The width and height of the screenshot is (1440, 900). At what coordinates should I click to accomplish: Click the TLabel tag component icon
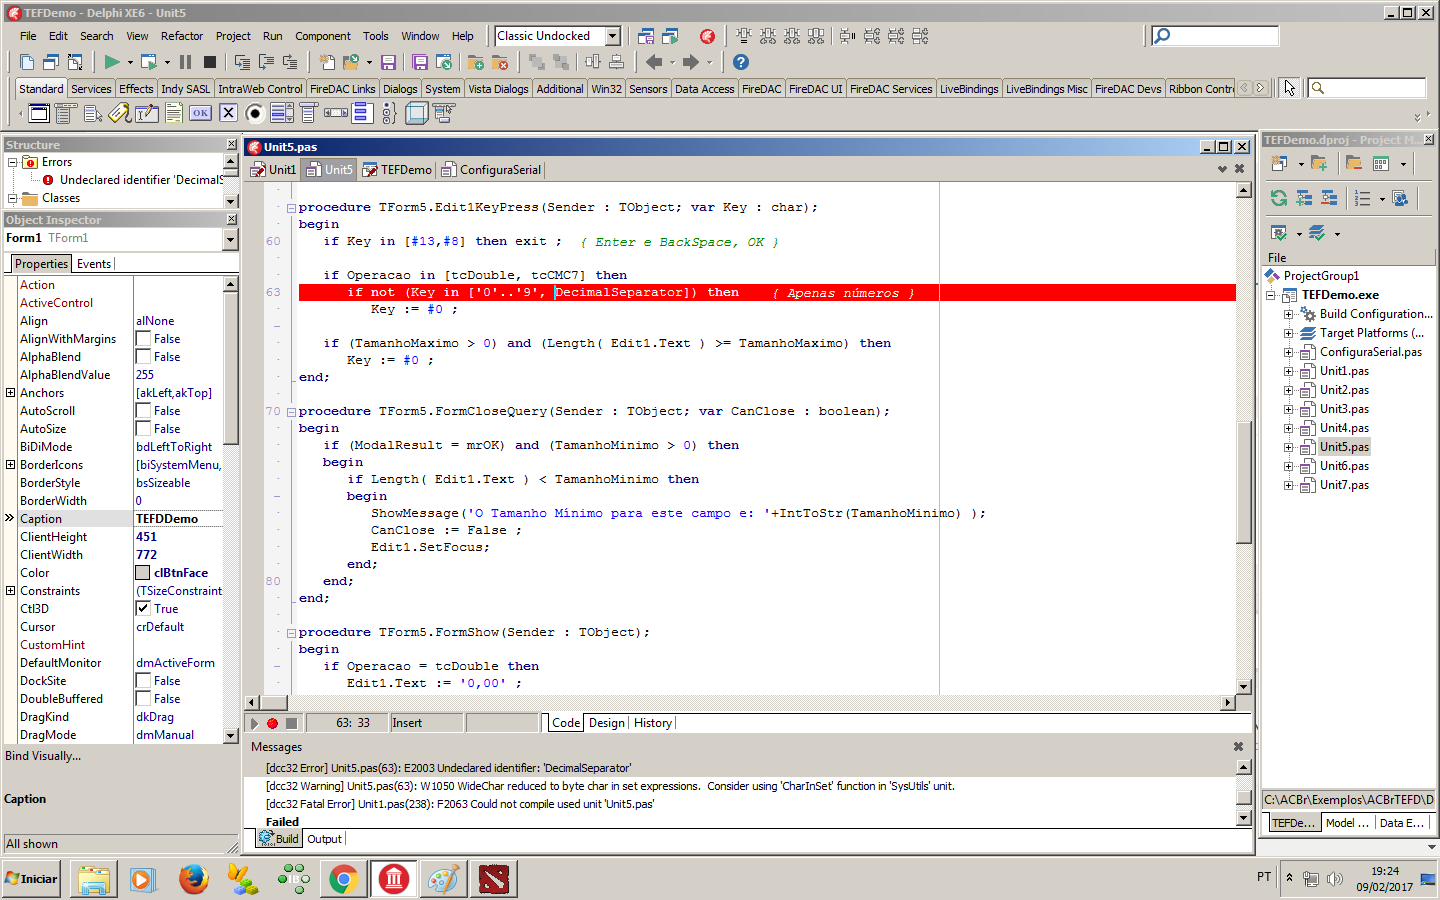pos(120,113)
